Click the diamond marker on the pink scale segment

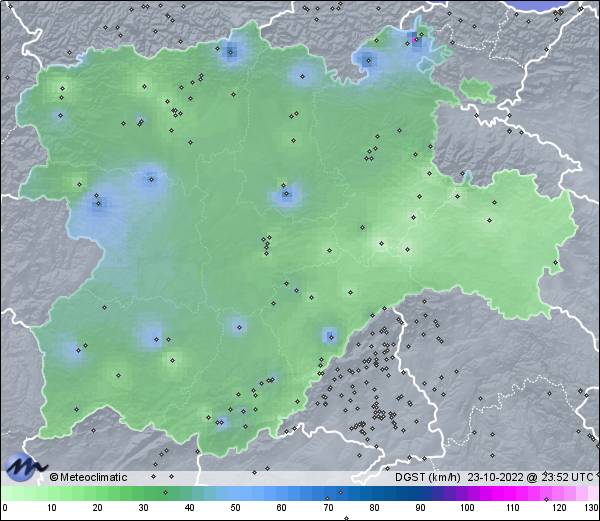point(546,499)
